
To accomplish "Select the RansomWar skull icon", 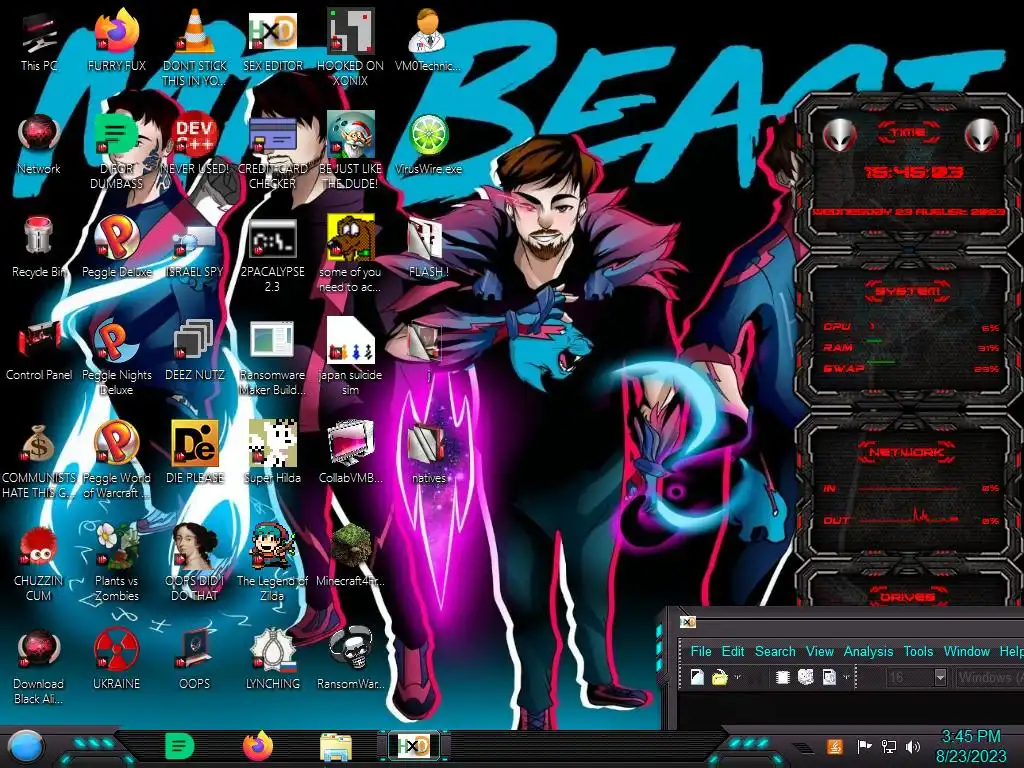I will 350,660.
